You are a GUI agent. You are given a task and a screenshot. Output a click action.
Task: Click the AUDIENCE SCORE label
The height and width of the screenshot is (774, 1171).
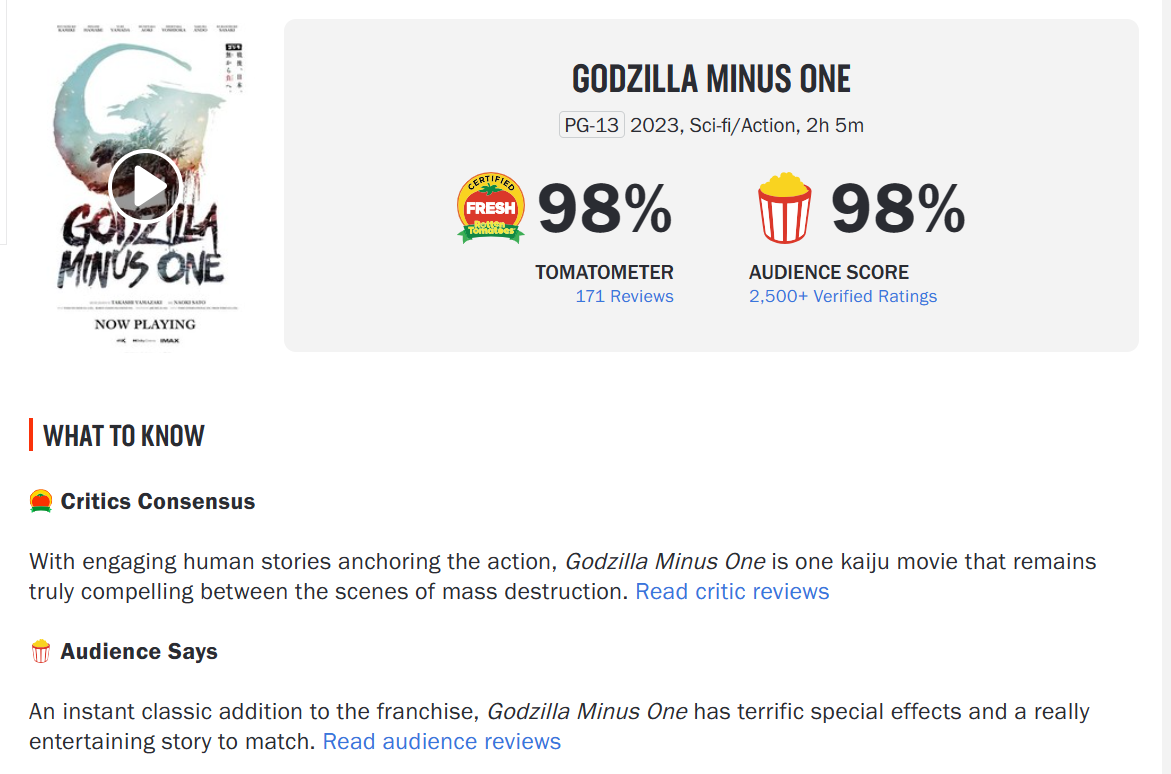pyautogui.click(x=829, y=272)
